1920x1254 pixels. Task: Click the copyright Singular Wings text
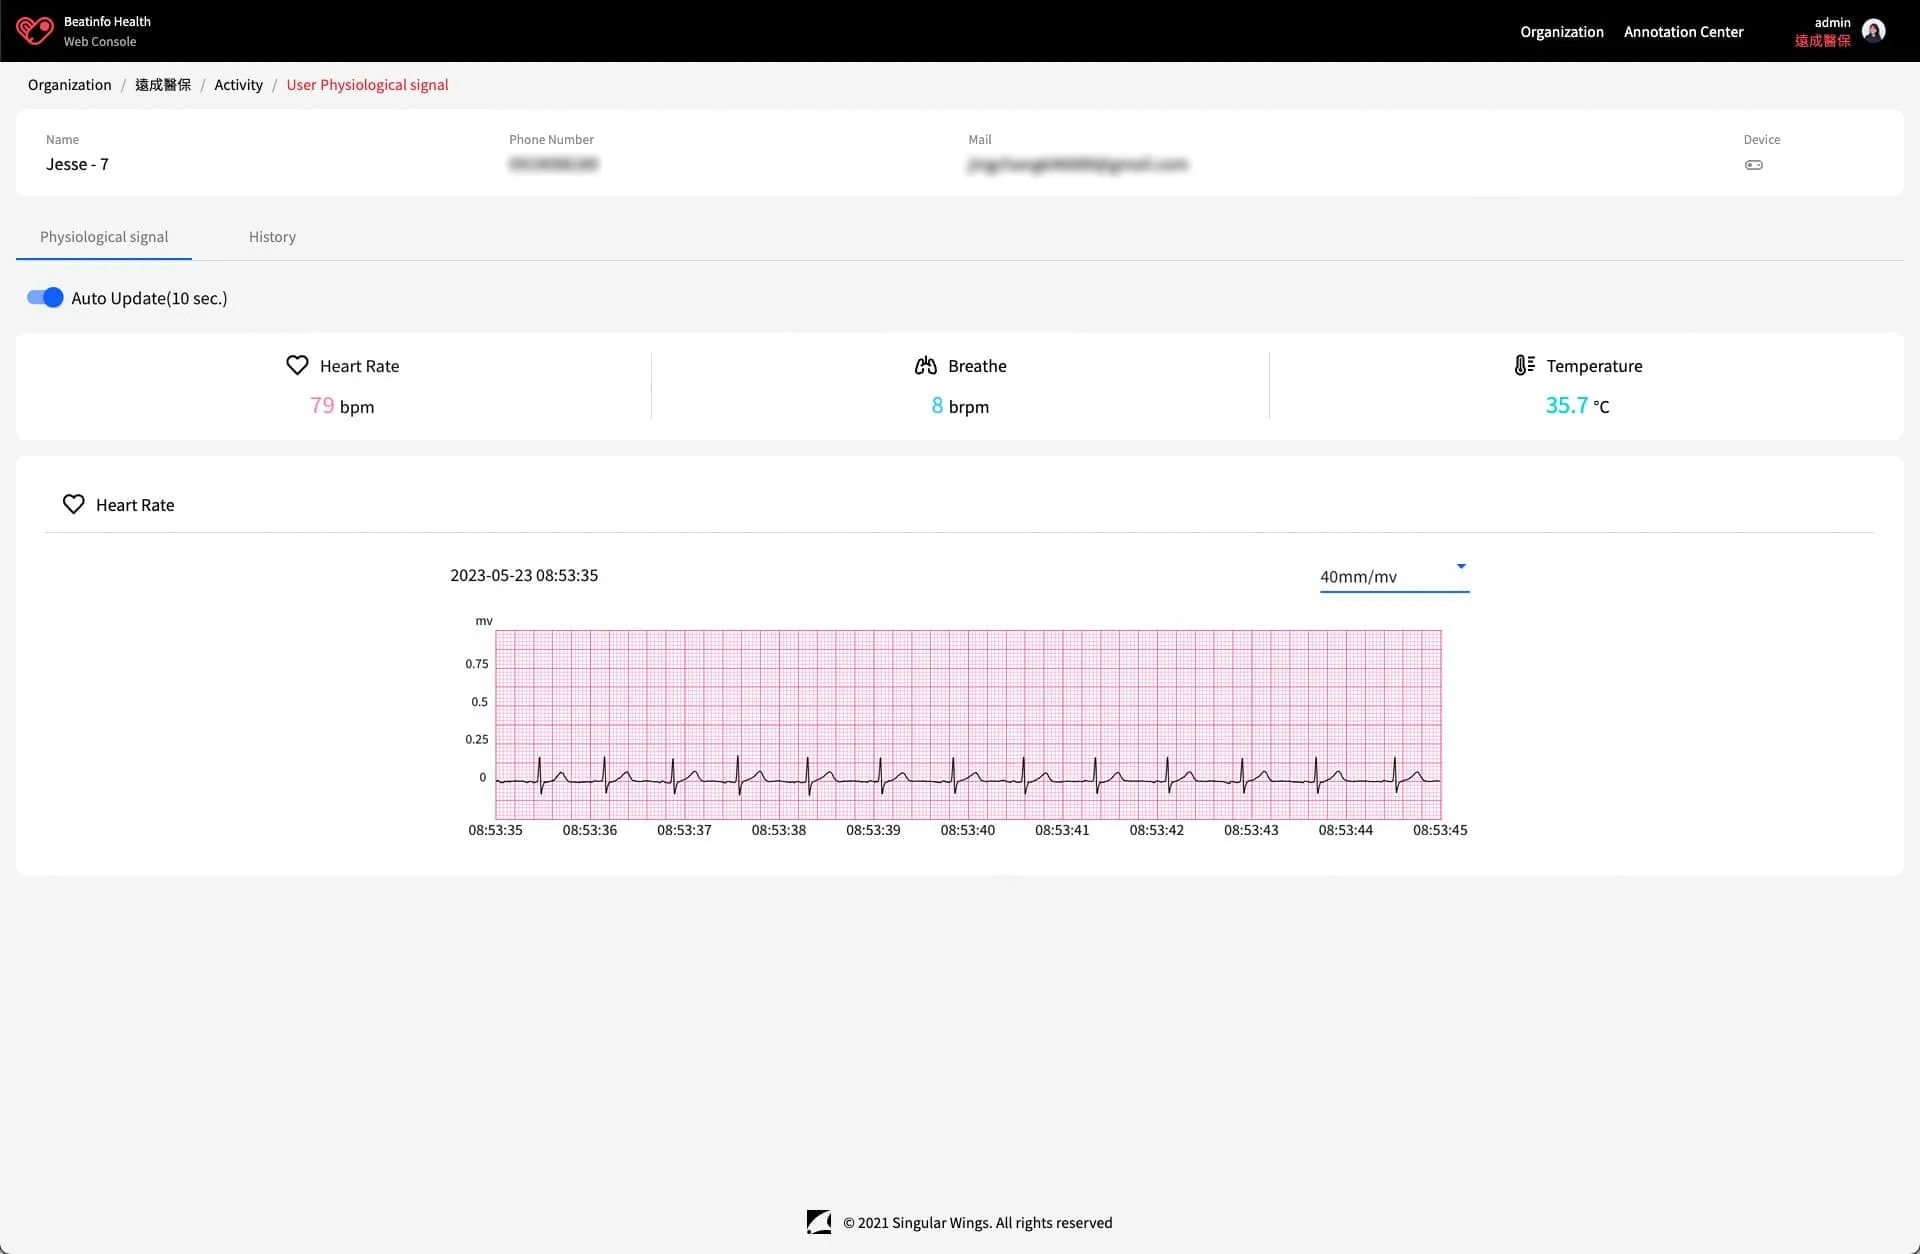pos(977,1223)
